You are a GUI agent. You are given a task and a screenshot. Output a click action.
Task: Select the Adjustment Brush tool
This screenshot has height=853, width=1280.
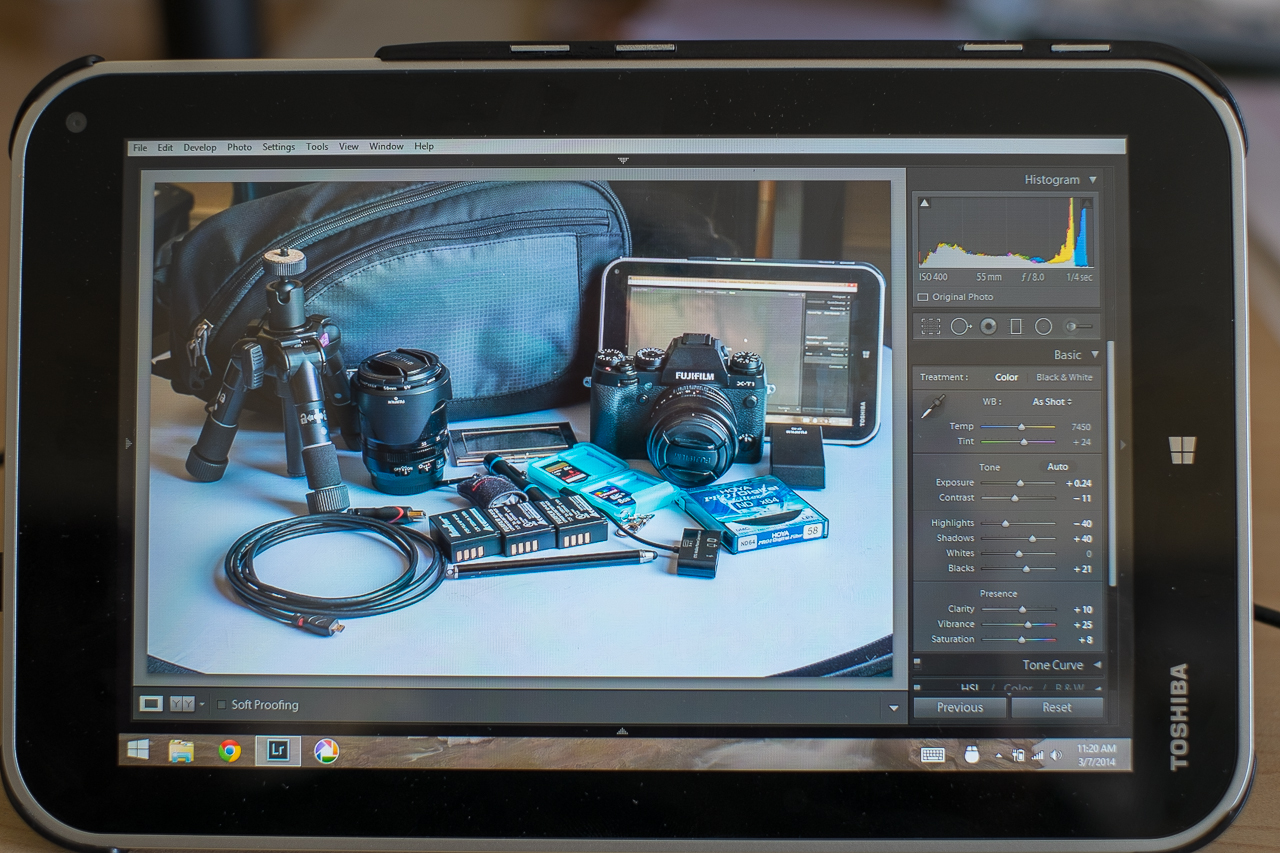click(x=1077, y=326)
